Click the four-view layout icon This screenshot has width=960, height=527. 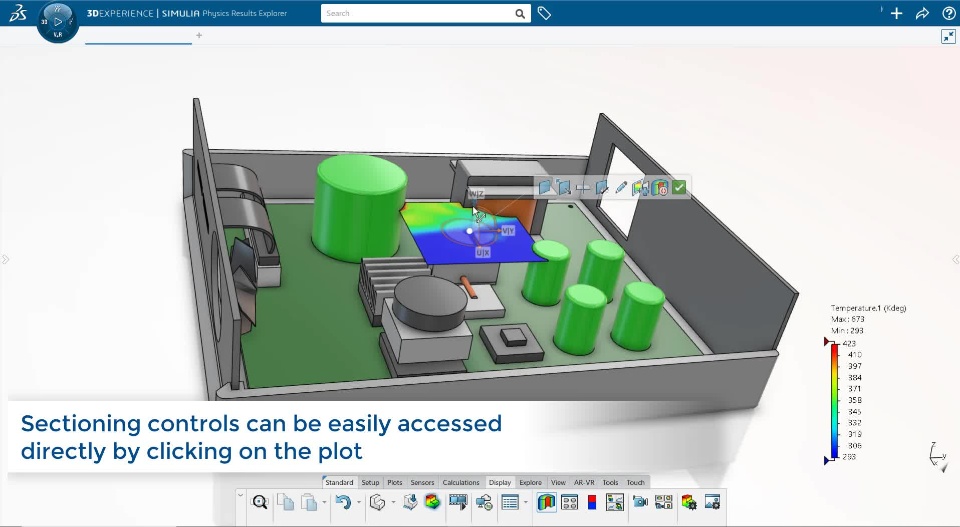(569, 503)
